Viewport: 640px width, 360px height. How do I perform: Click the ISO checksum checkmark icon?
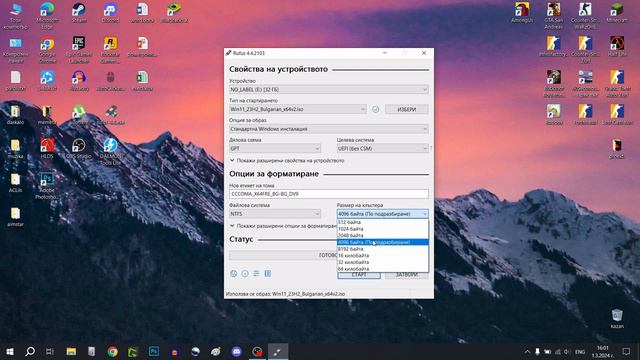[x=376, y=109]
